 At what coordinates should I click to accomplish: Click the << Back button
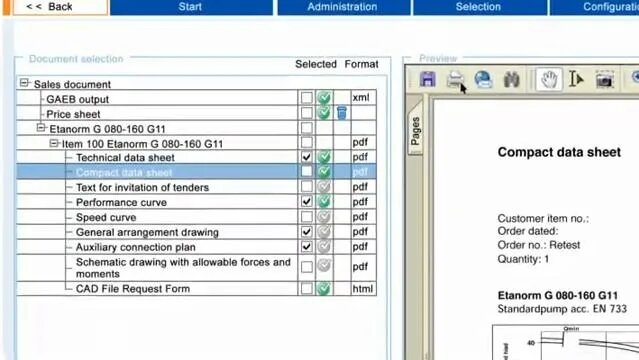coord(61,7)
